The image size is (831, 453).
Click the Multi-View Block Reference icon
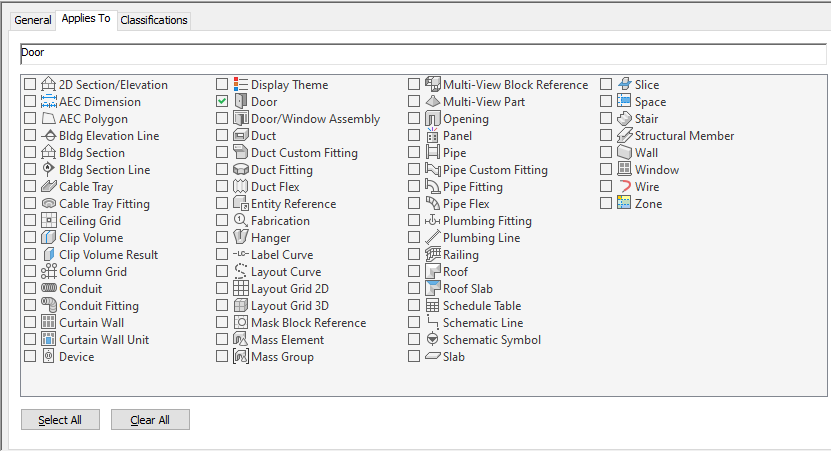coord(432,85)
